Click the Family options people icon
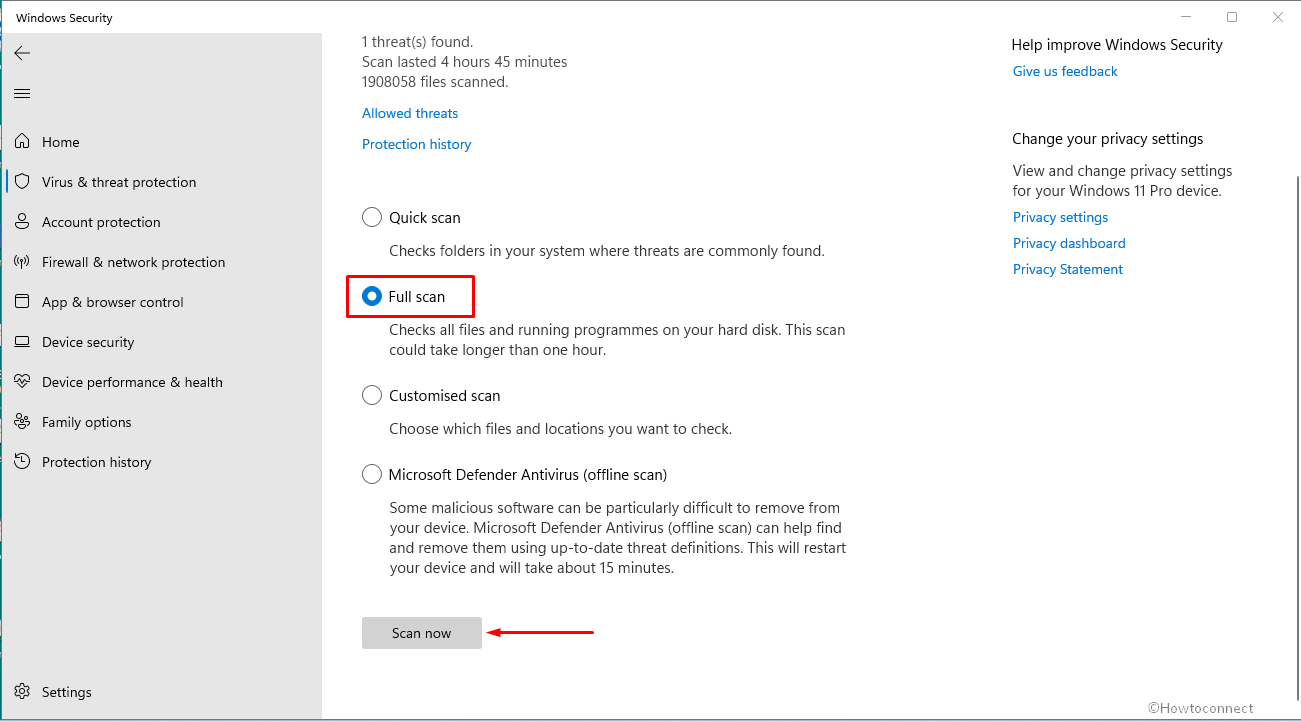The width and height of the screenshot is (1301, 722). click(22, 422)
